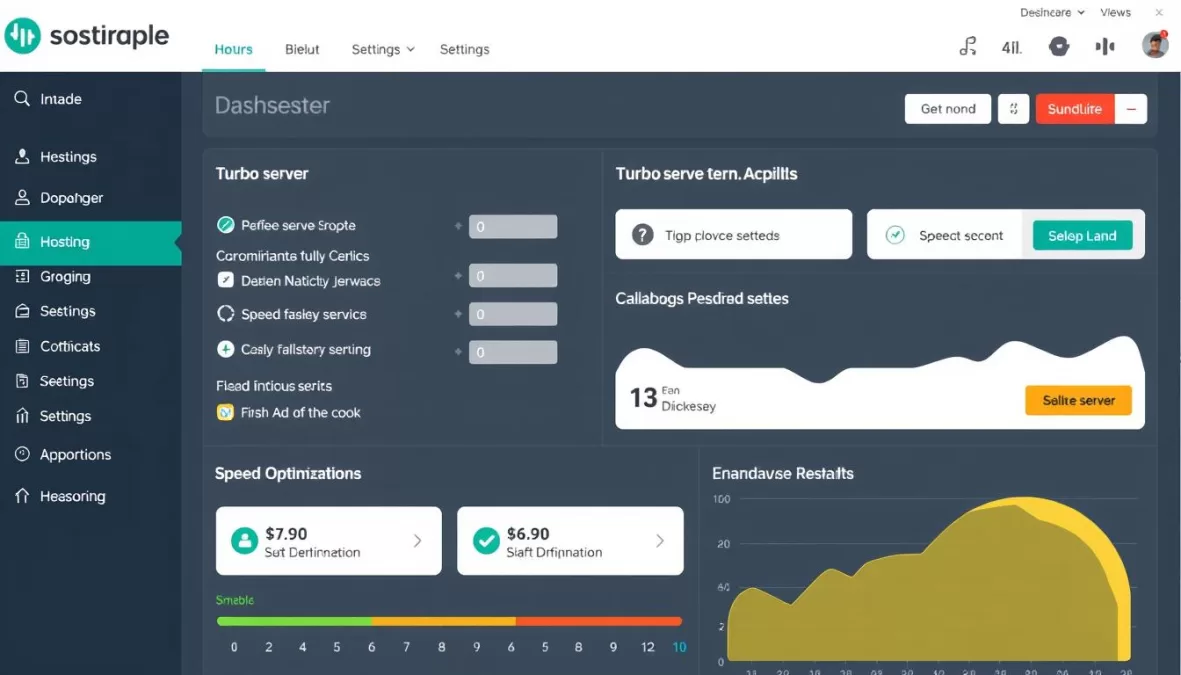Expand the $7.90 Sut Dertination chevron

[x=420, y=540]
